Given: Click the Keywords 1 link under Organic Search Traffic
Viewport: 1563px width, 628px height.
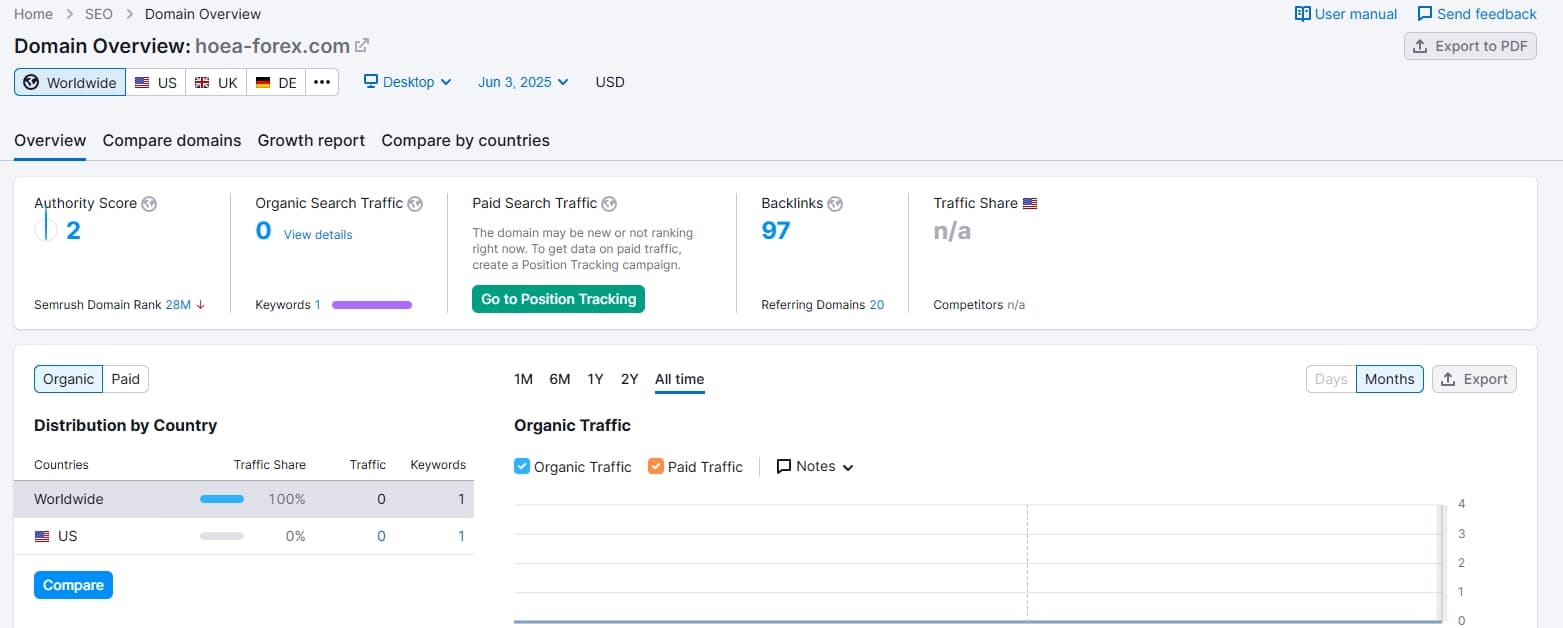Looking at the screenshot, I should [317, 305].
